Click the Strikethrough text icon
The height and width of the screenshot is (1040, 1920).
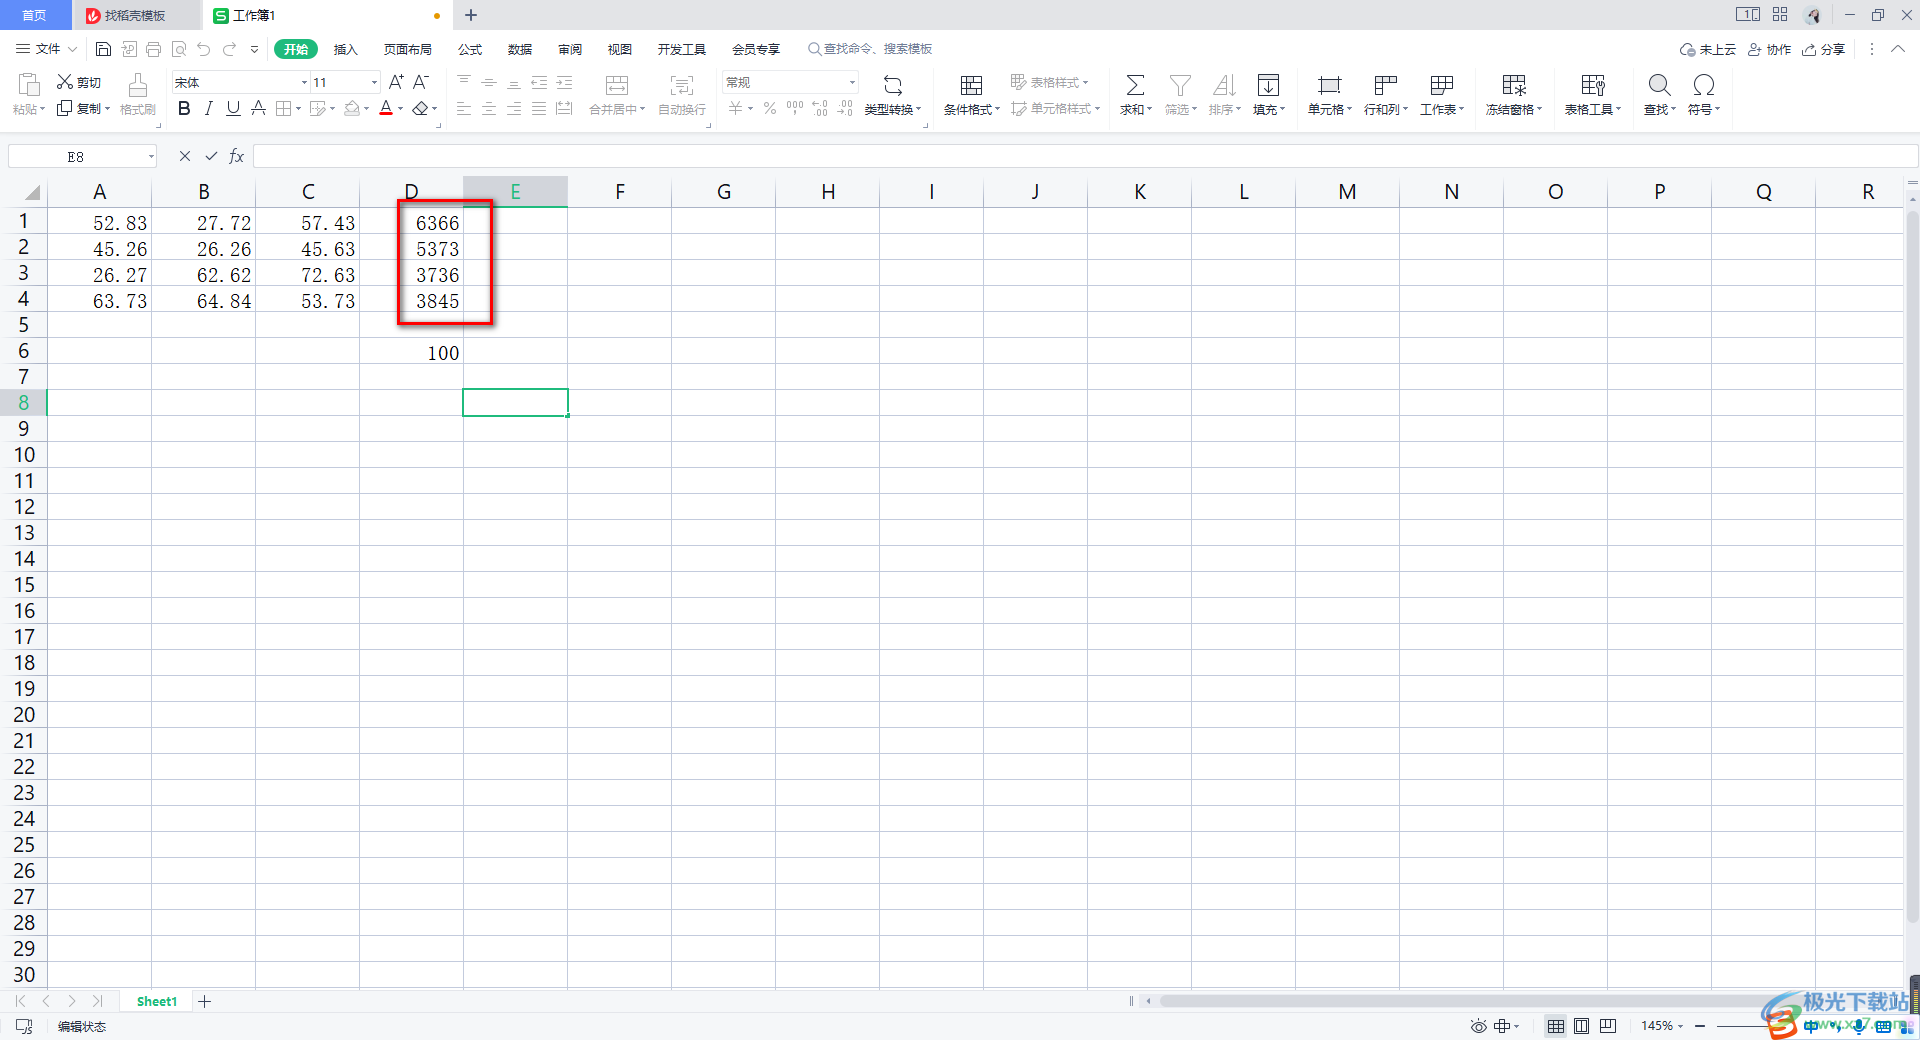pos(258,108)
